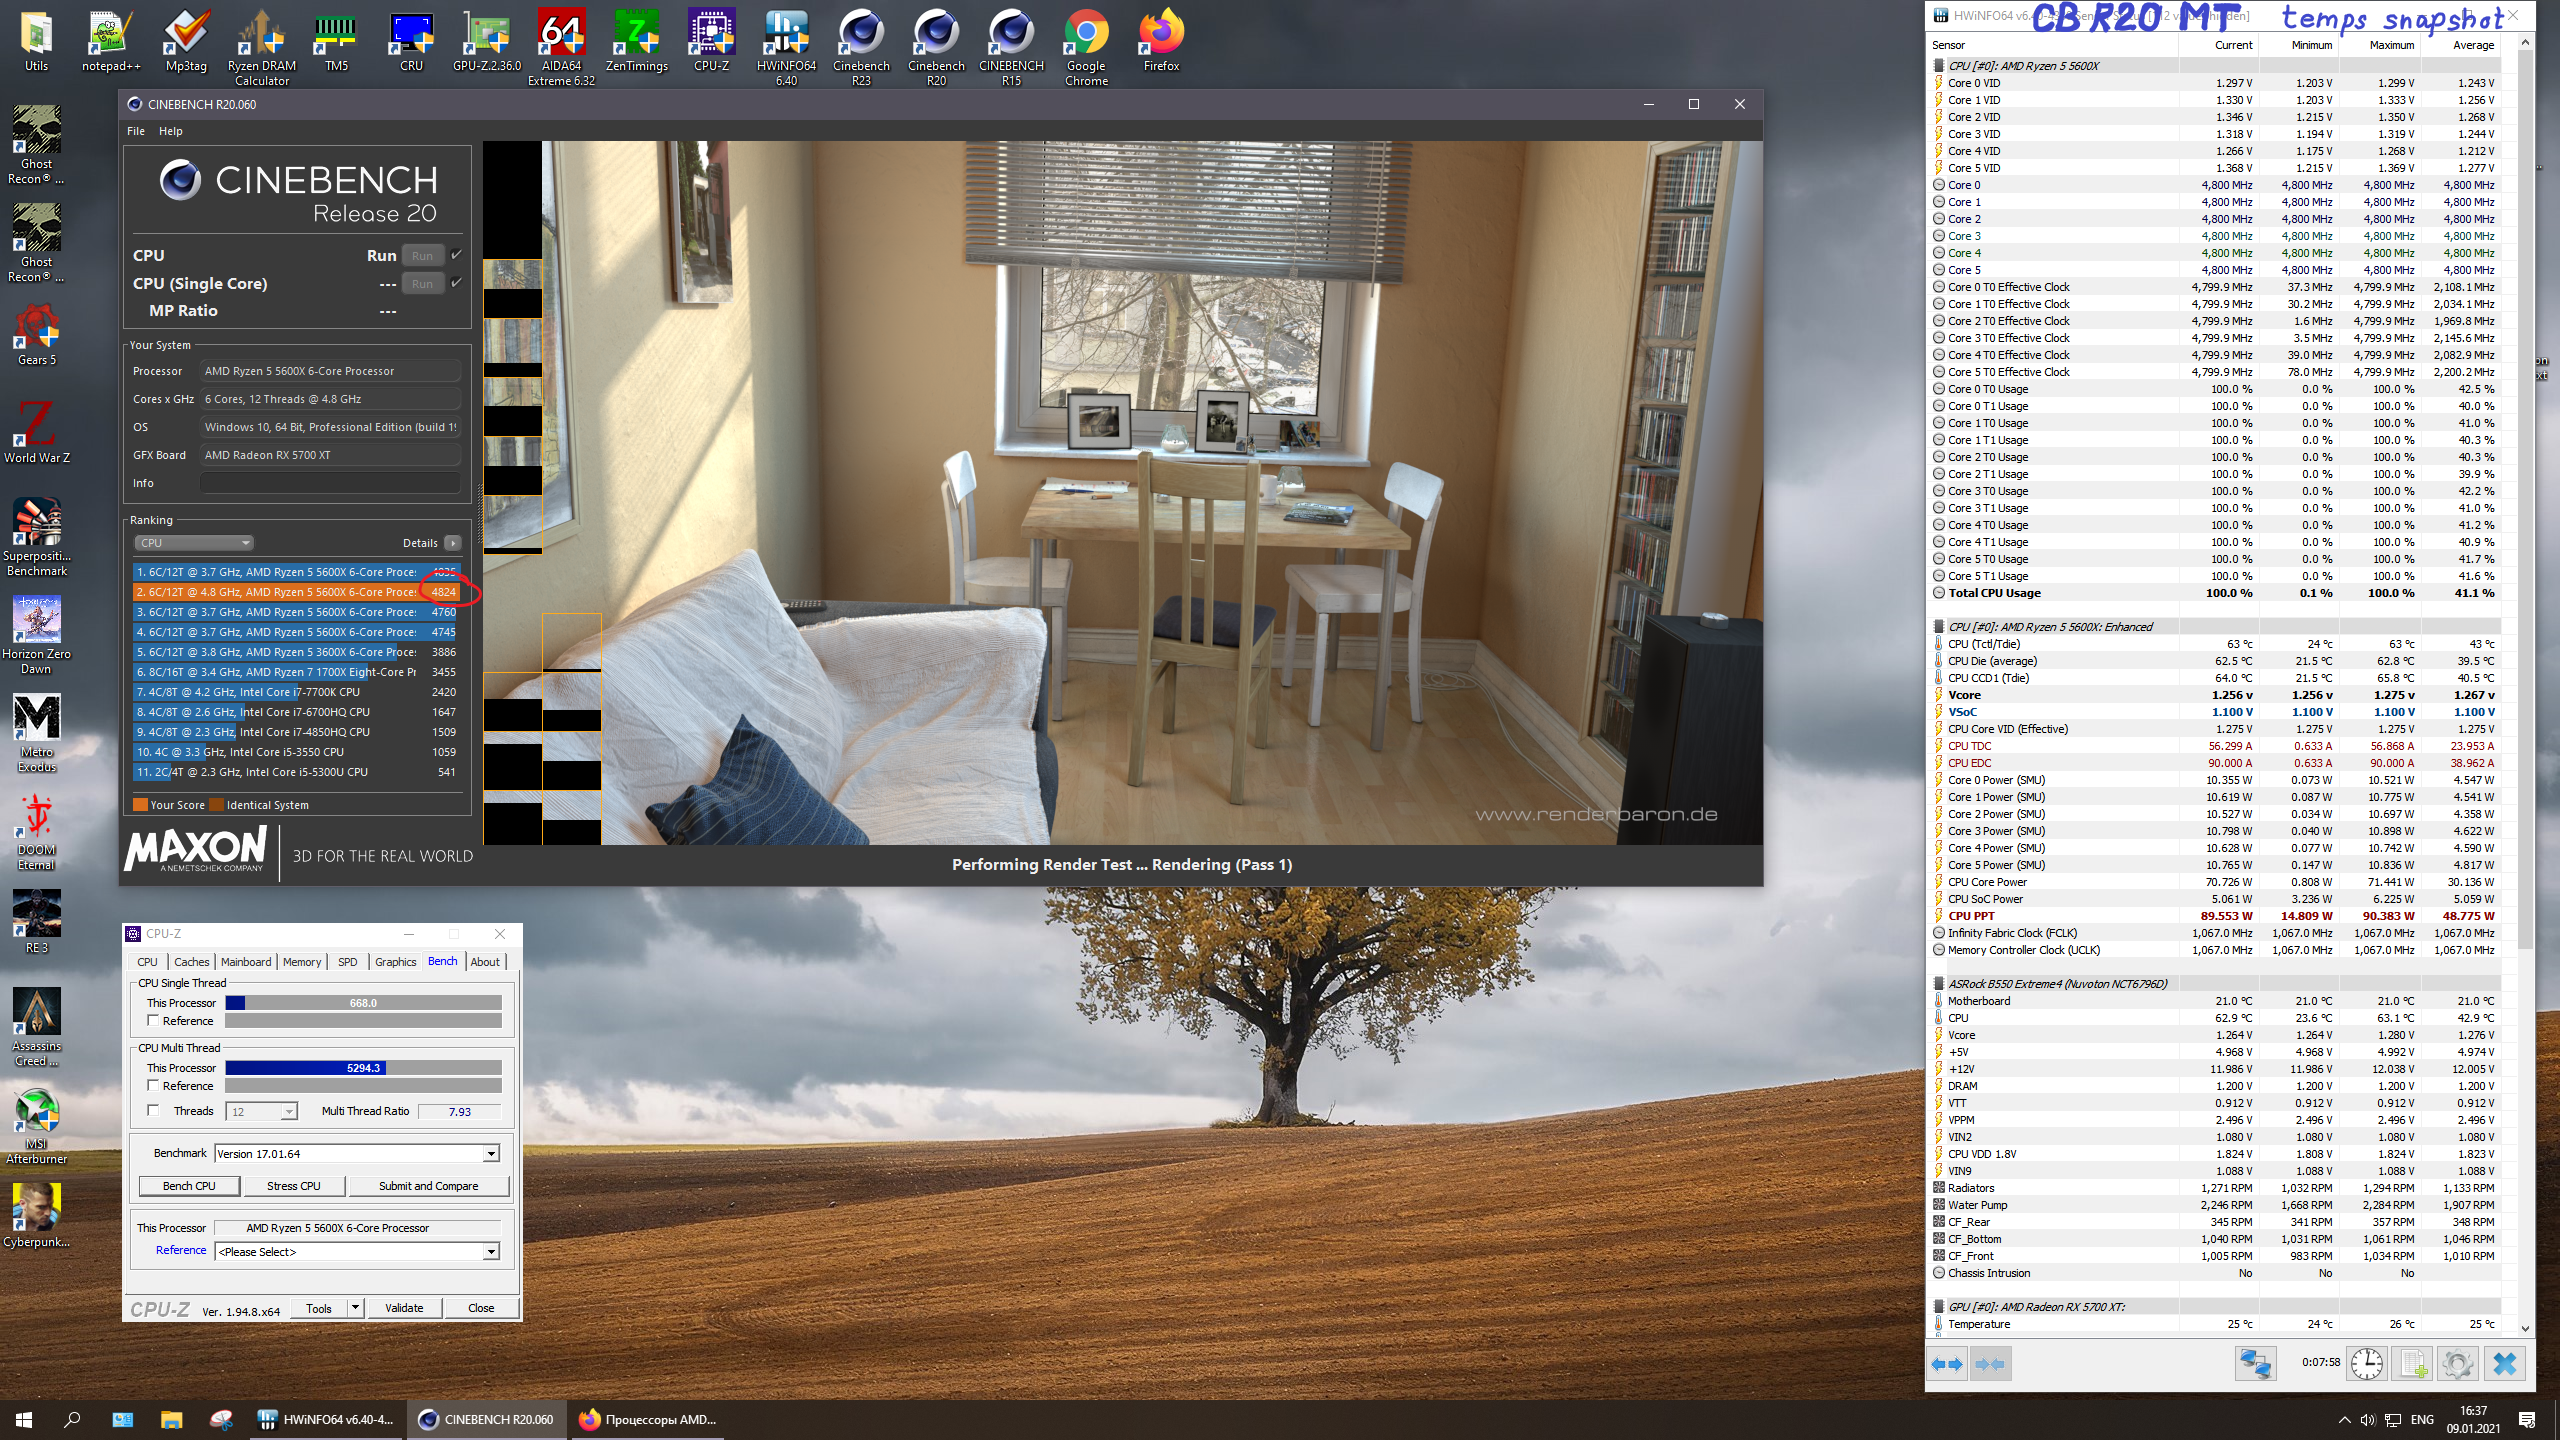The height and width of the screenshot is (1440, 2560).
Task: Reset HWiNFO sensor clock timer
Action: (2366, 1364)
